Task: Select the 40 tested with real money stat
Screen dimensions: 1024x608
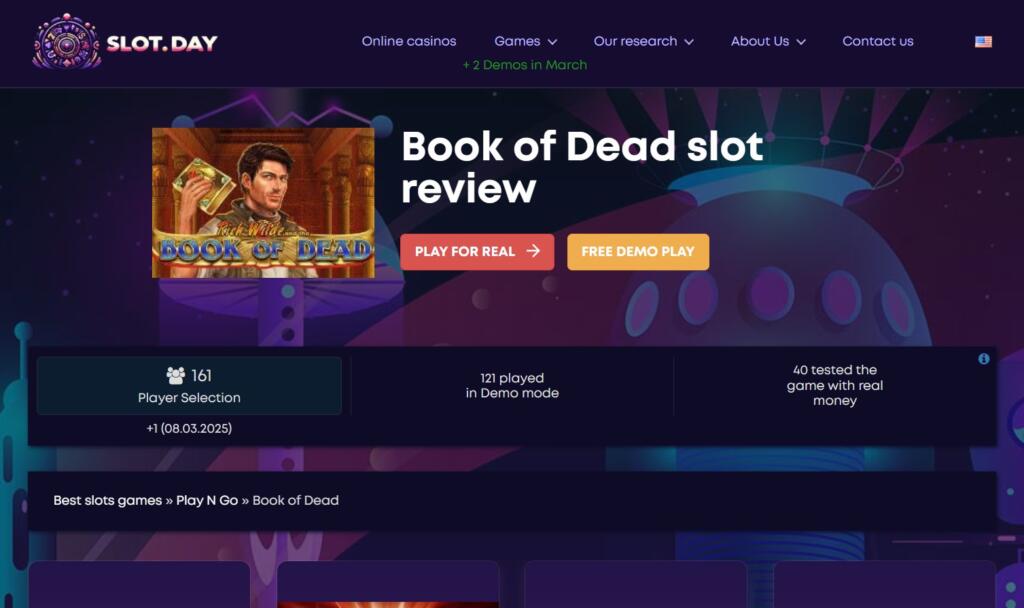Action: coord(835,385)
